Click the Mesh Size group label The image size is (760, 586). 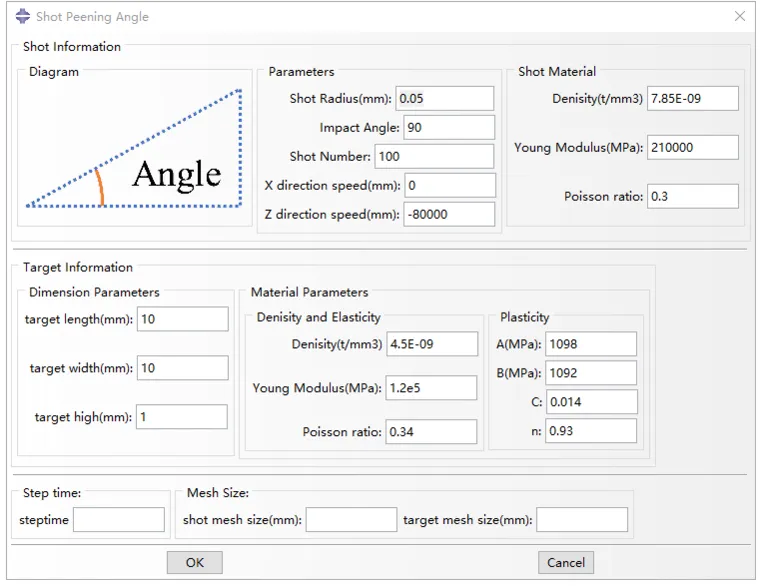218,492
